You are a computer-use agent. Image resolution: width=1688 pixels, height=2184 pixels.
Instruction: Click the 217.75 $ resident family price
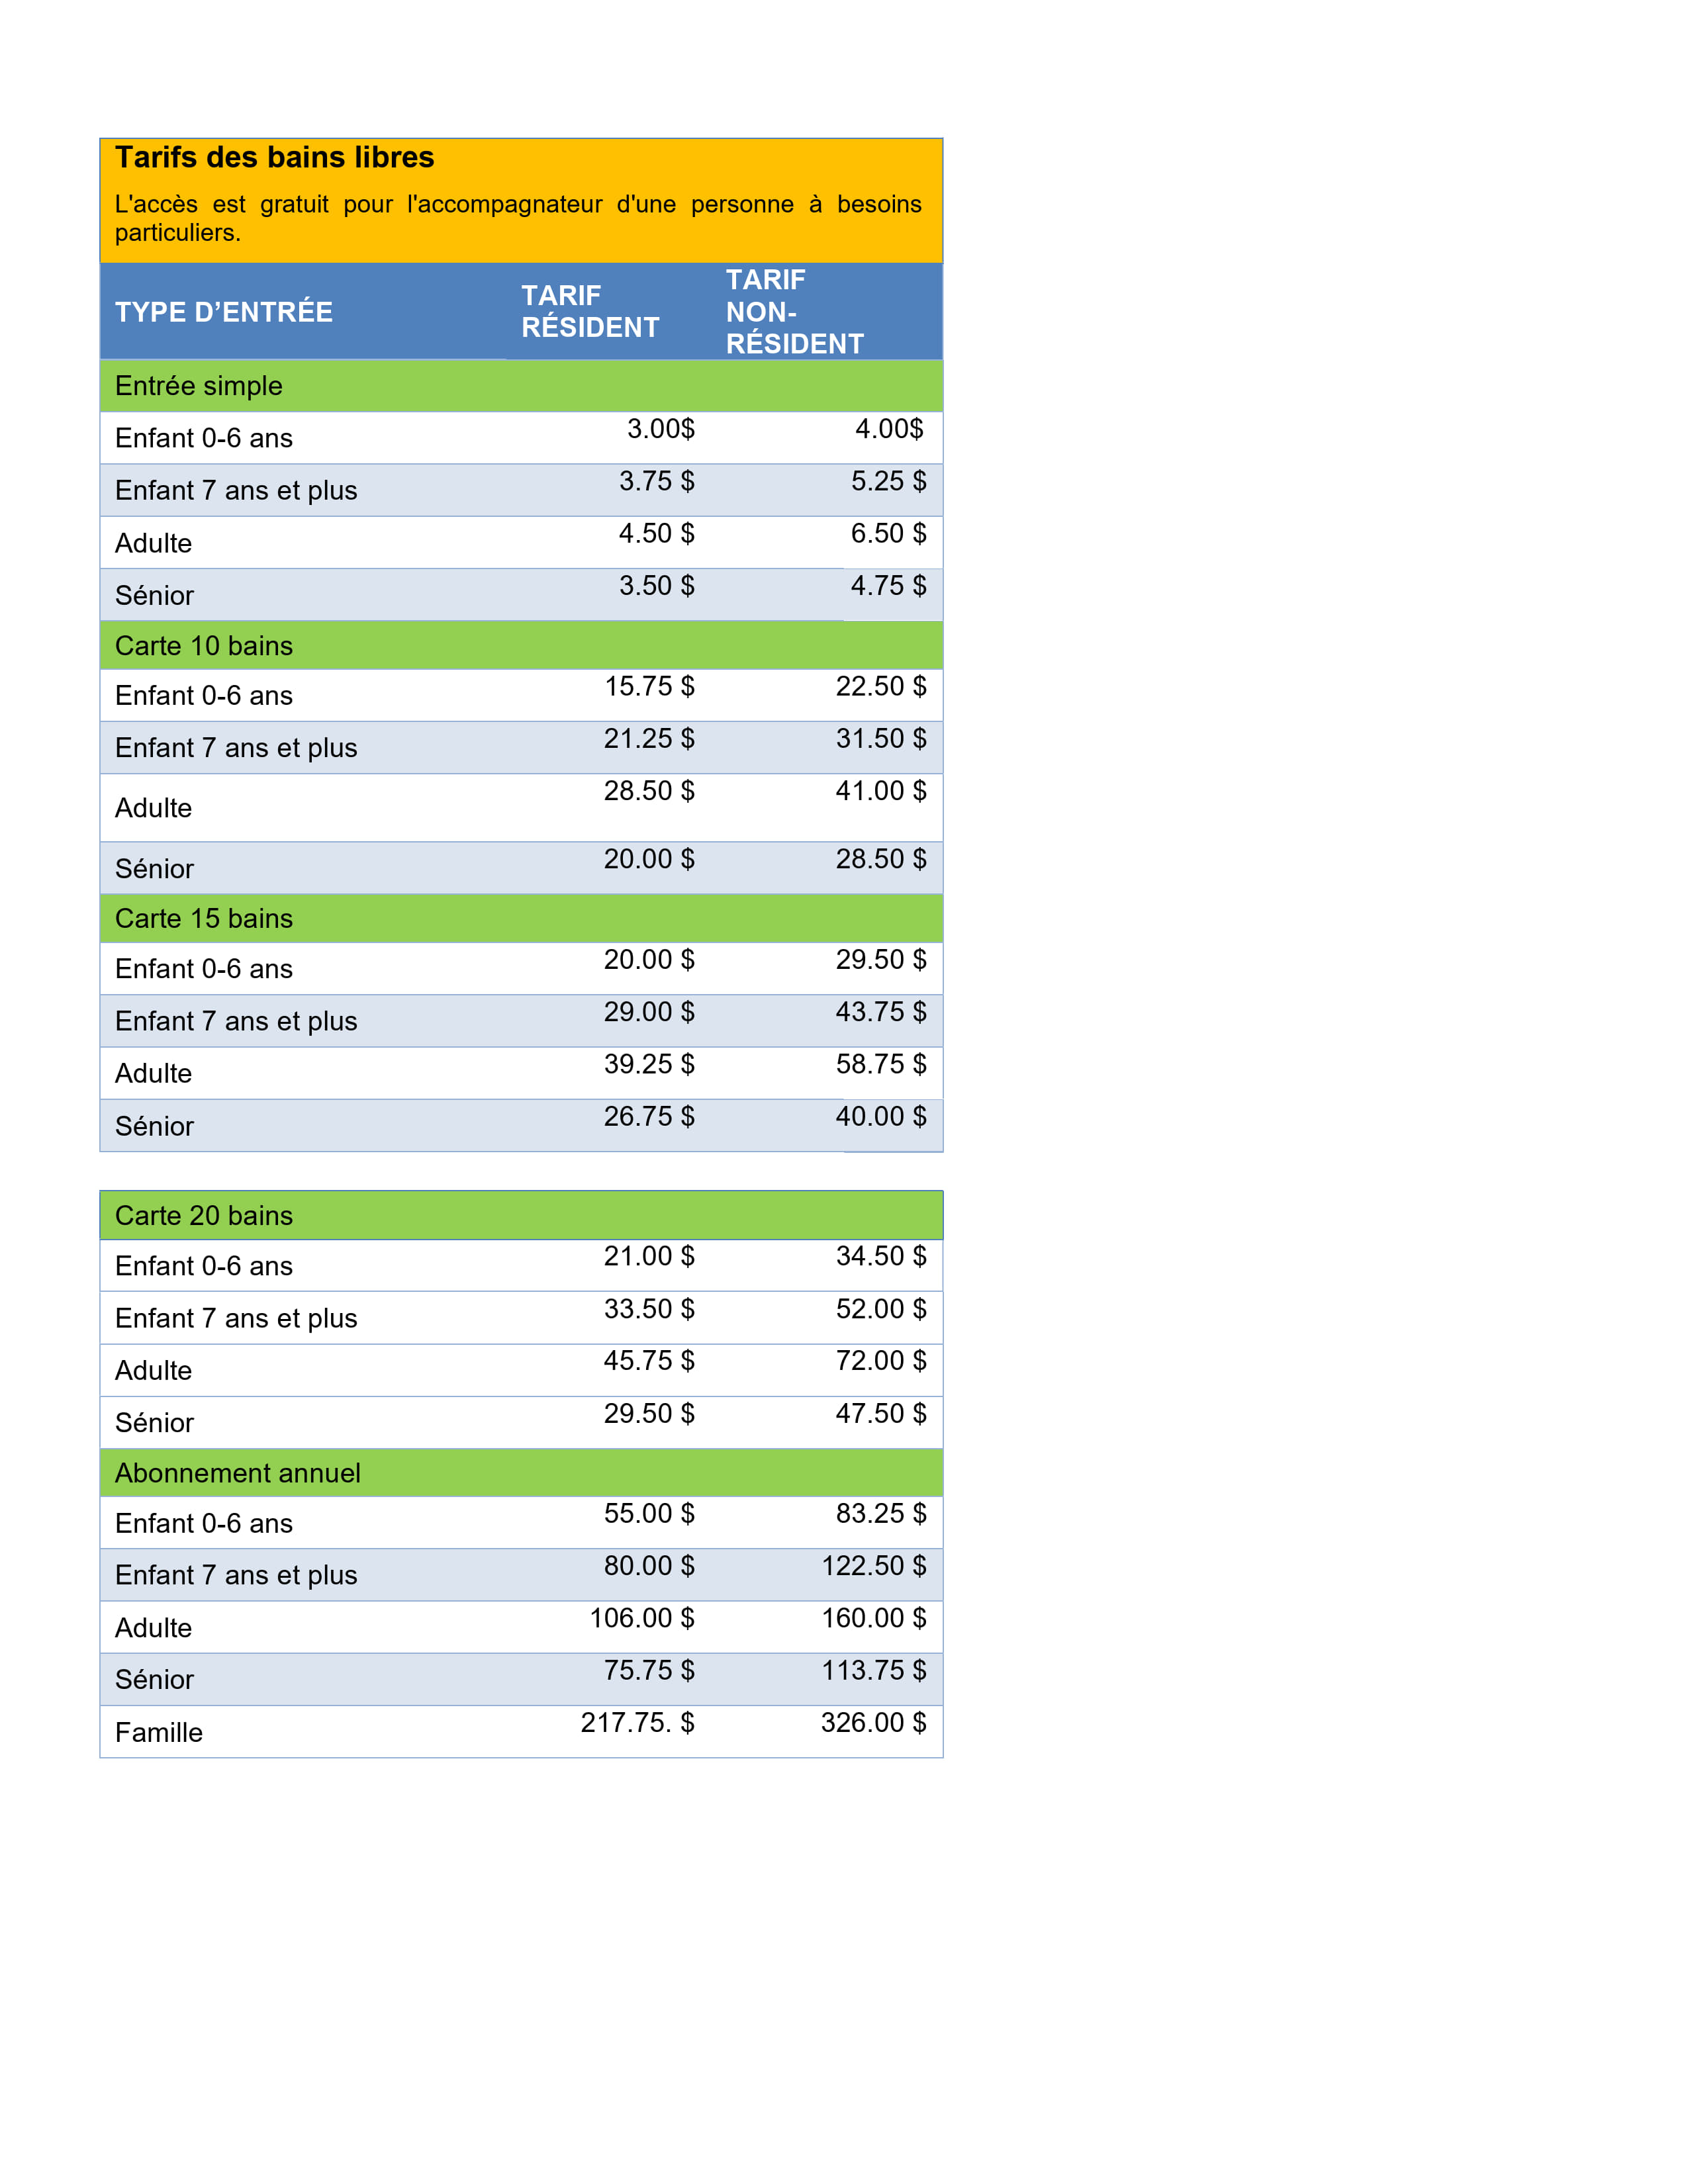637,1722
